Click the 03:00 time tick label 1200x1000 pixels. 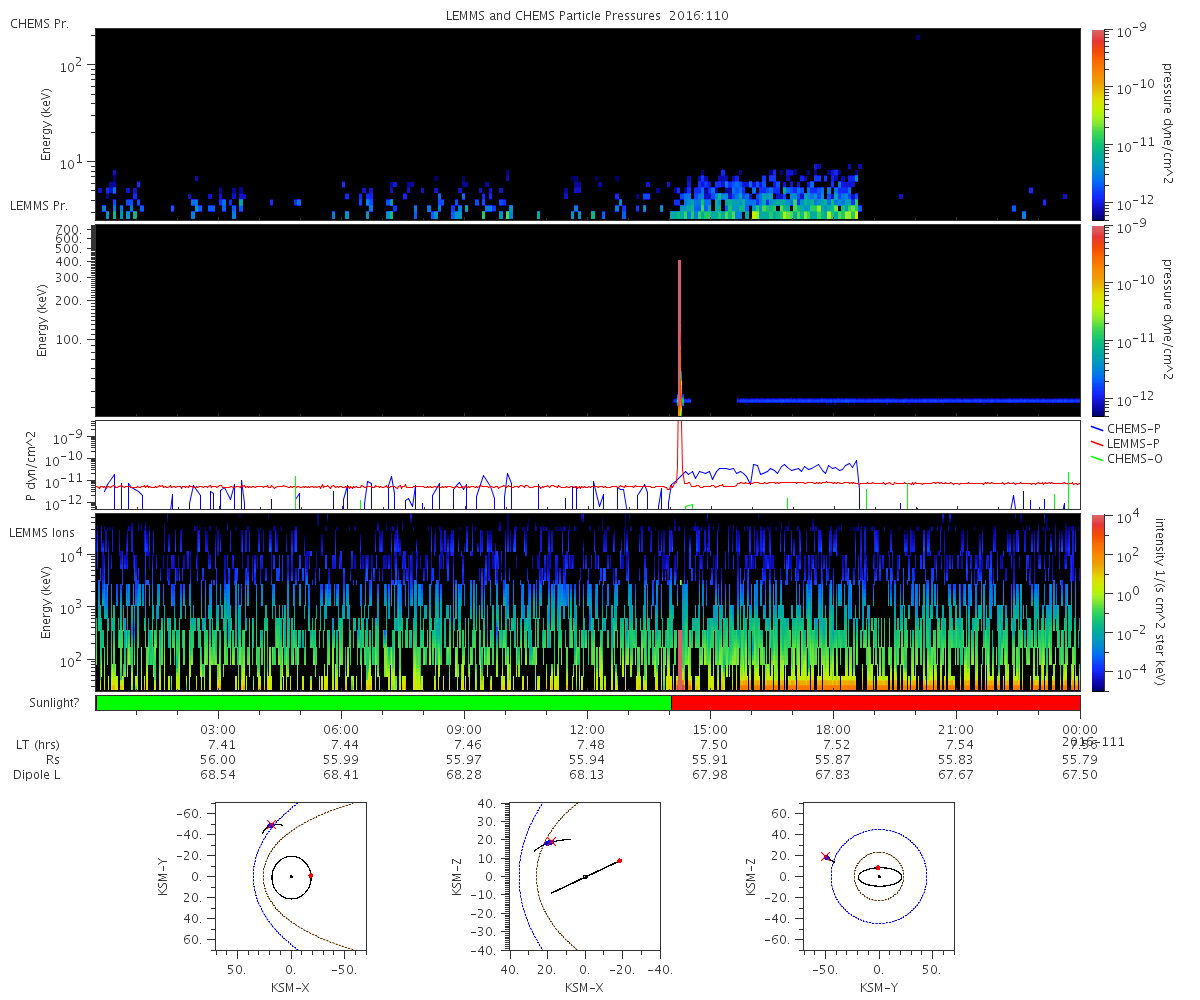click(218, 730)
